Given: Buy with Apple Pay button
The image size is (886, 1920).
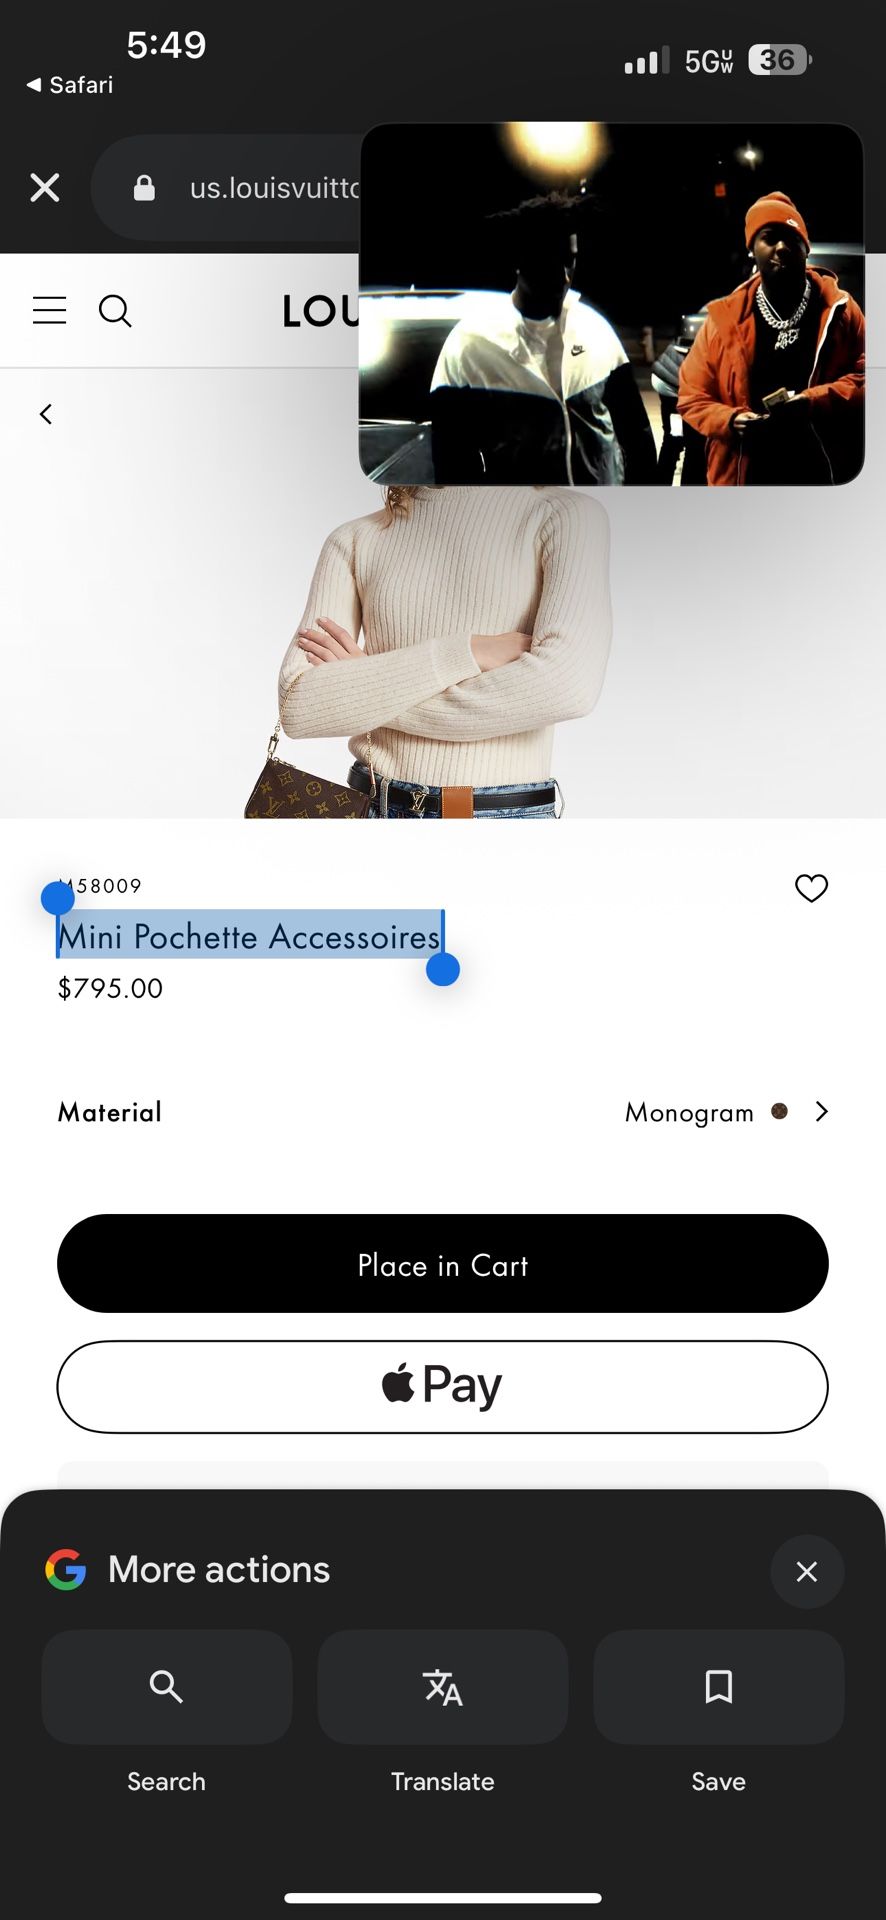Looking at the screenshot, I should [x=443, y=1387].
